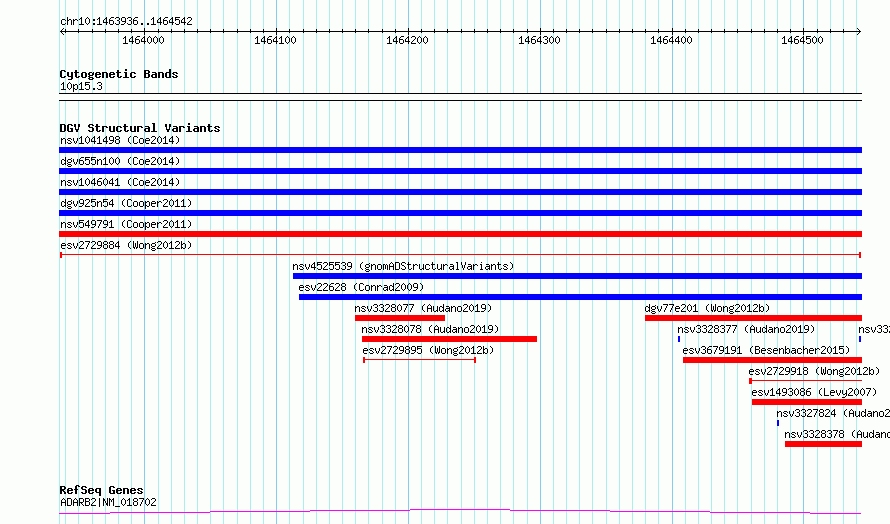Open esv2729918 (Wong2012b) variant label
This screenshot has height=524, width=890.
(x=814, y=371)
